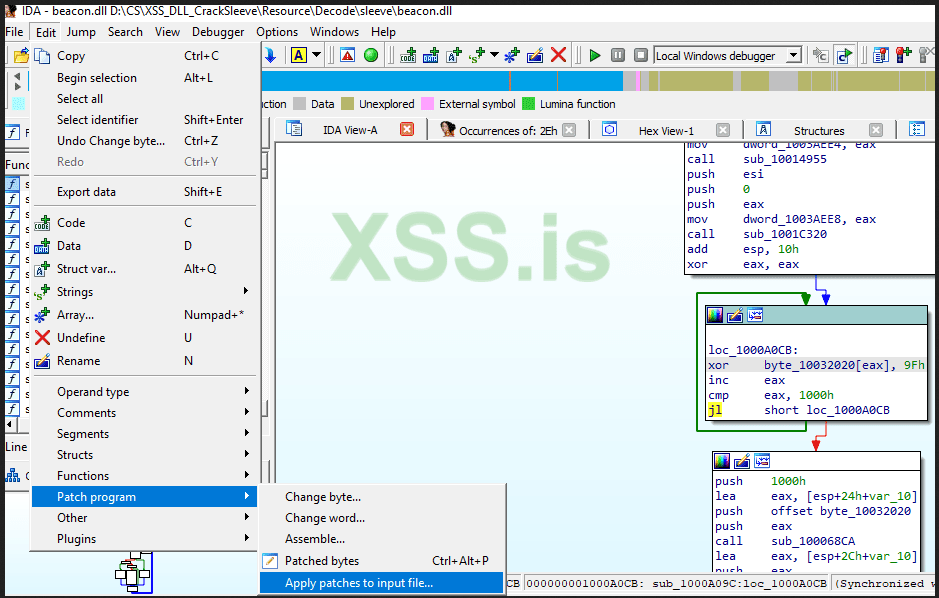Click the red X Undefine toolbar icon
The width and height of the screenshot is (939, 598).
pos(559,56)
